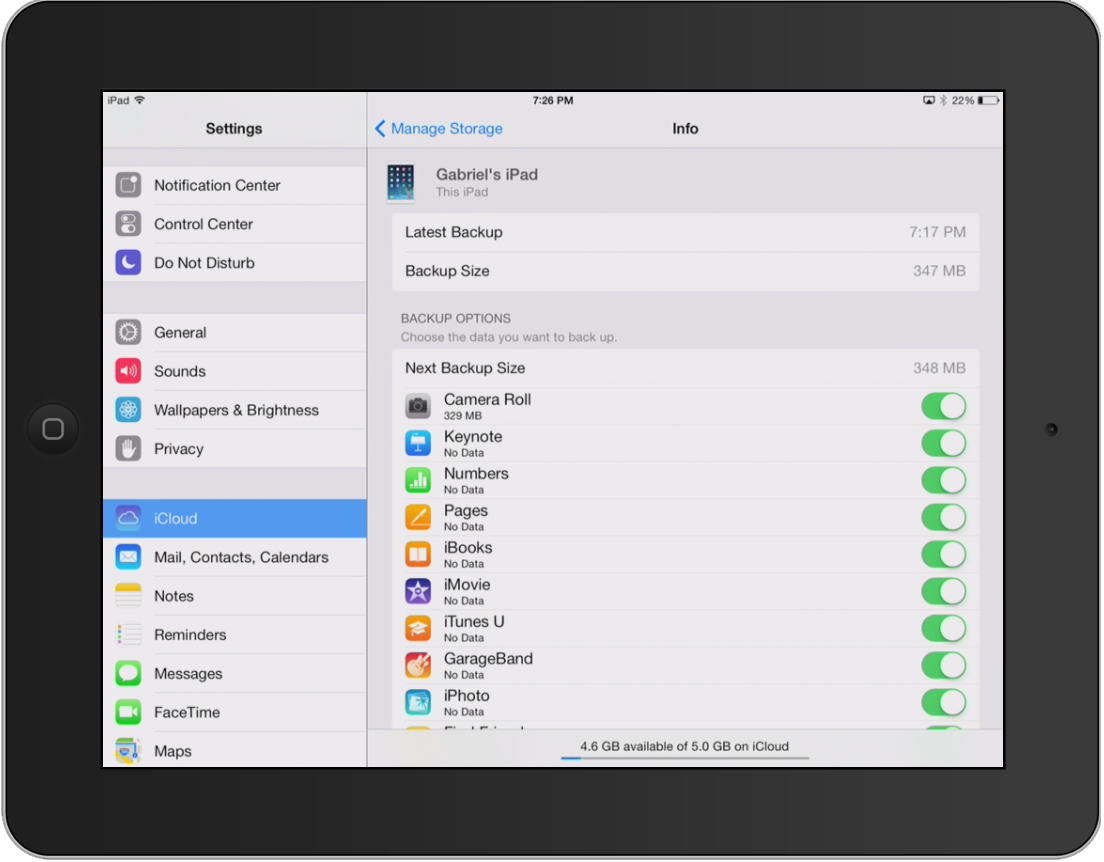Open Wallpapers & Brightness settings
Image resolution: width=1104 pixels, height=862 pixels.
coord(234,410)
